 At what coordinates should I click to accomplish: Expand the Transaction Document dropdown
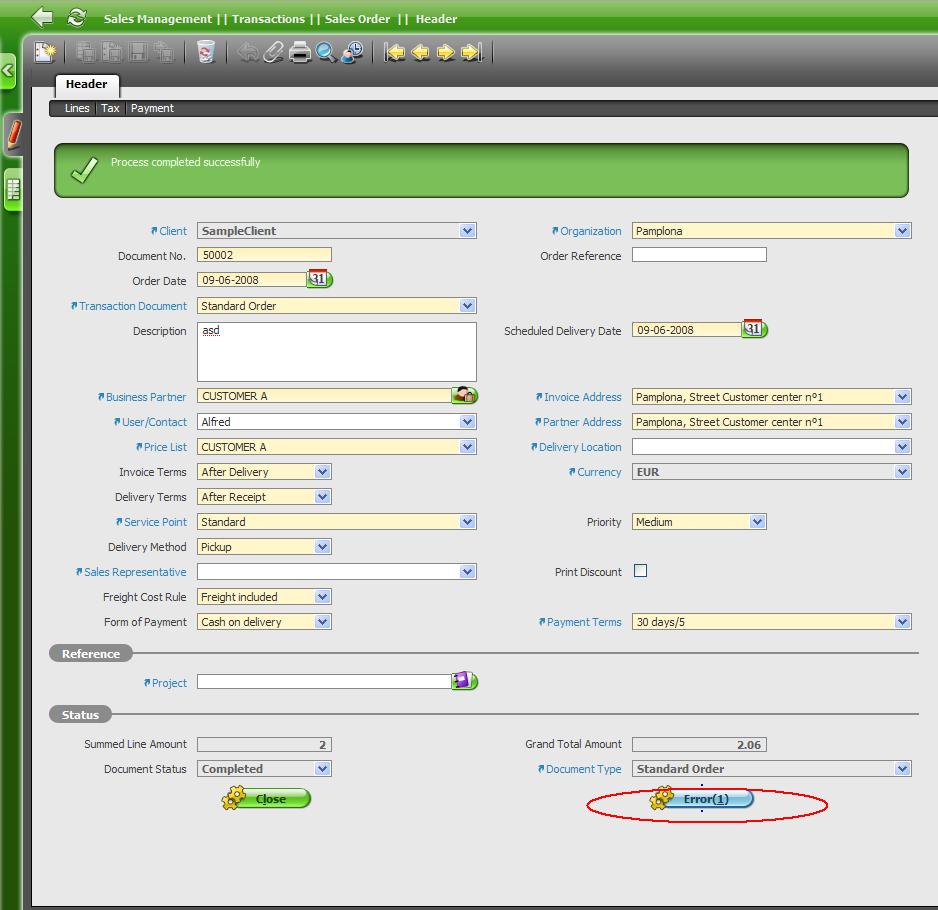click(x=467, y=306)
